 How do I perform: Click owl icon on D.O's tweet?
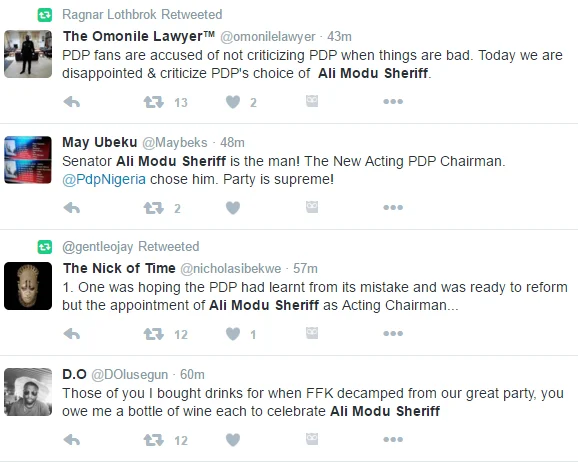click(312, 439)
